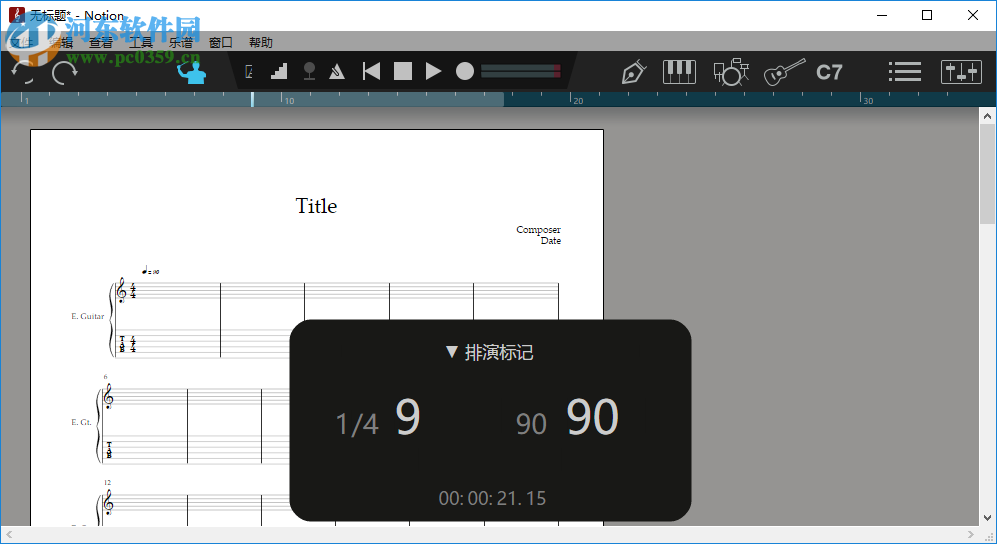Click measure 10 on the timeline ruler
The image size is (997, 544).
(x=289, y=100)
